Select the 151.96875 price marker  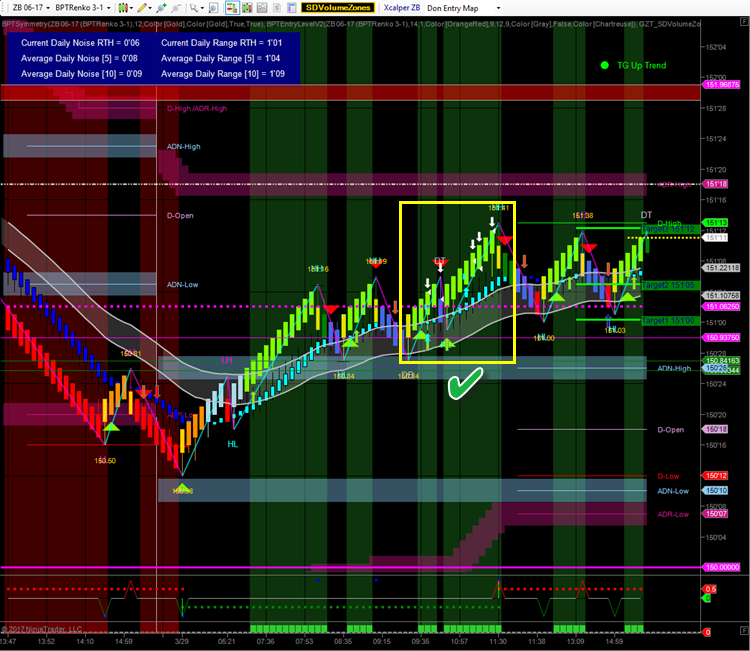point(722,85)
